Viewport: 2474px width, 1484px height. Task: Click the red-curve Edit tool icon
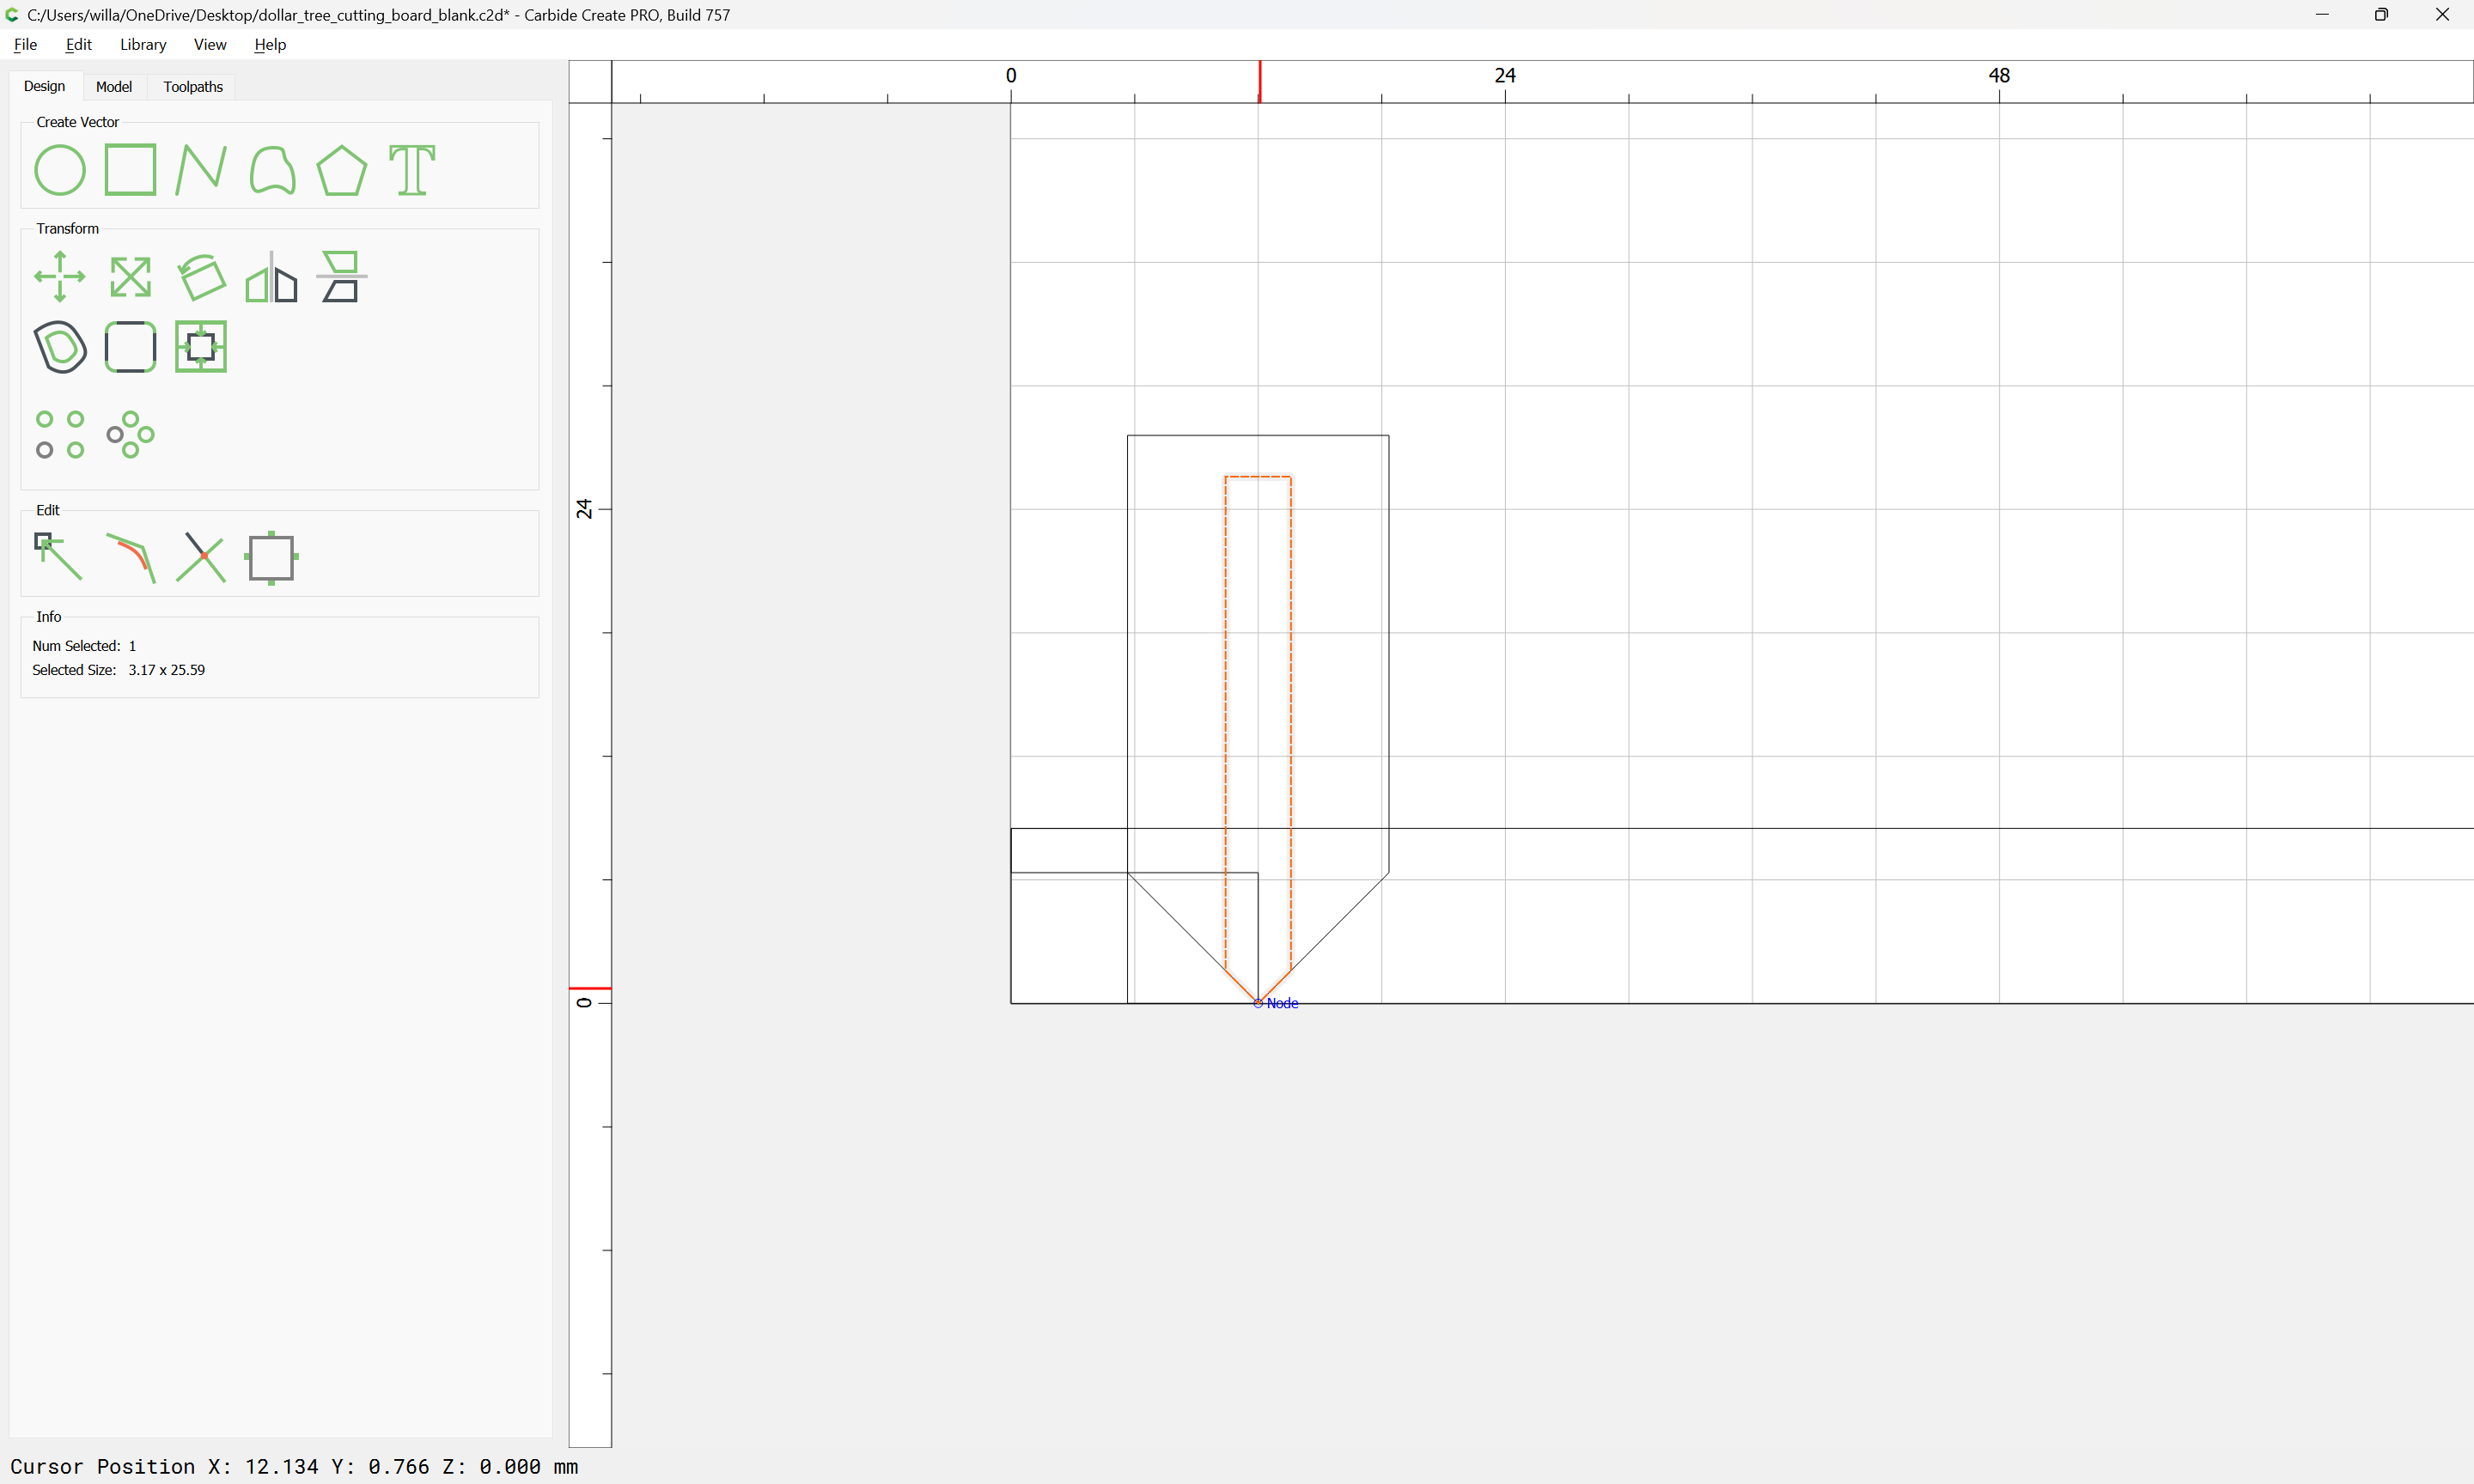pos(131,557)
